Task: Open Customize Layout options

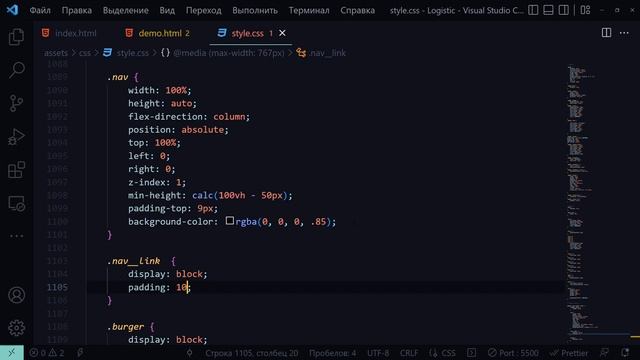Action: pyautogui.click(x=585, y=10)
